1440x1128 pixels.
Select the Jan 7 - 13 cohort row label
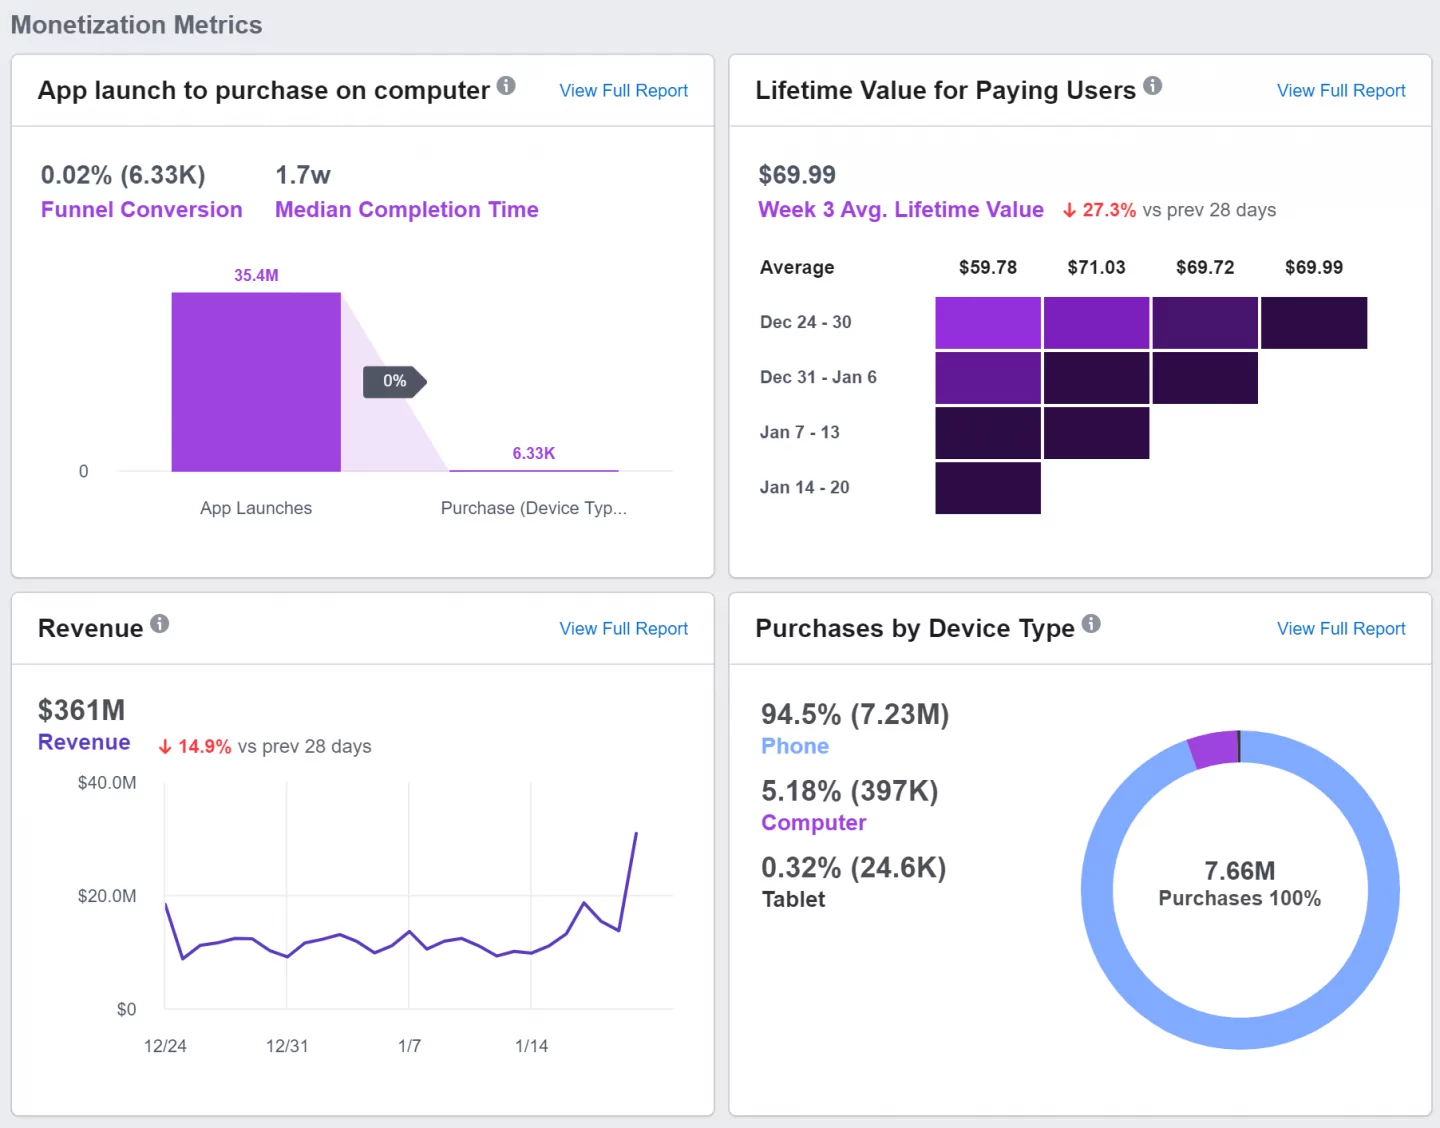coord(799,432)
